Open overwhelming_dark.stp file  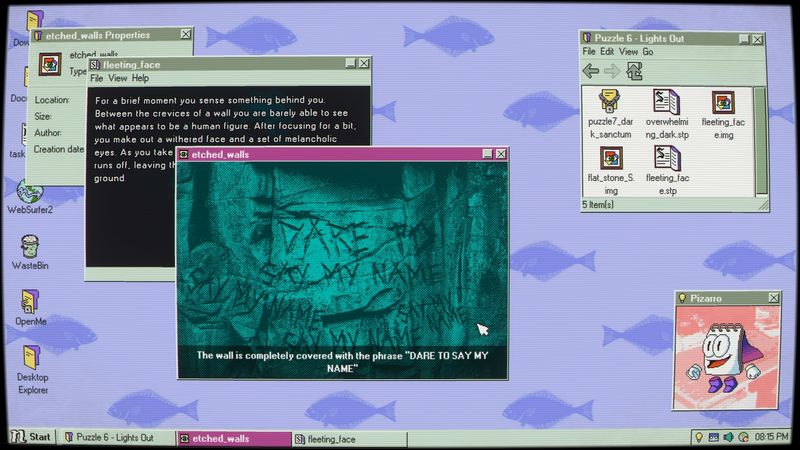click(666, 102)
